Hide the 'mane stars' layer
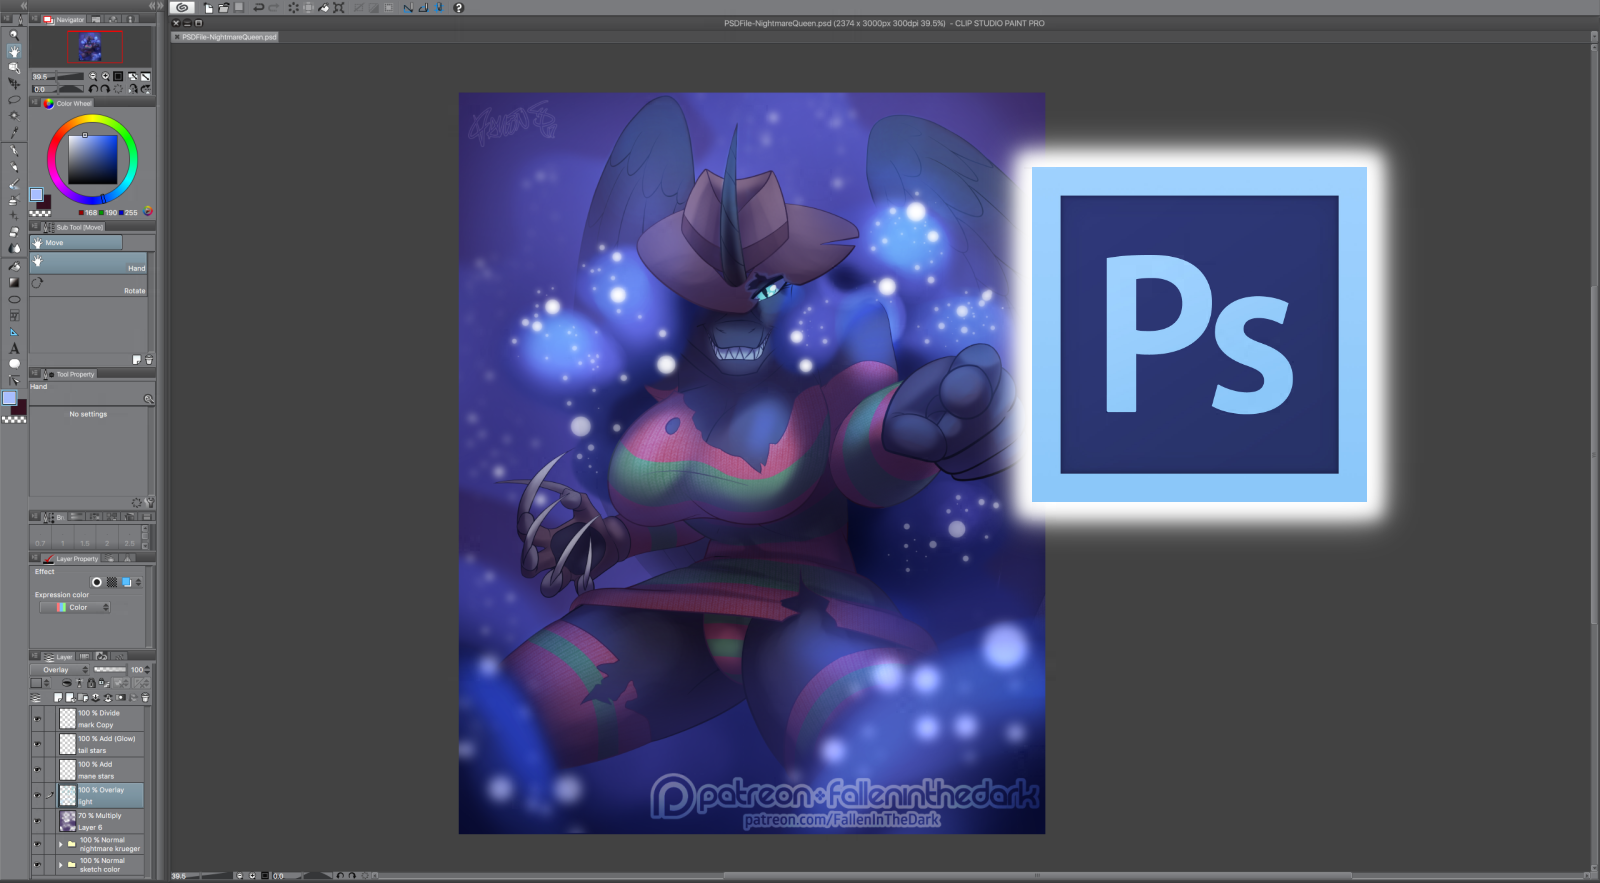The width and height of the screenshot is (1600, 883). point(37,770)
